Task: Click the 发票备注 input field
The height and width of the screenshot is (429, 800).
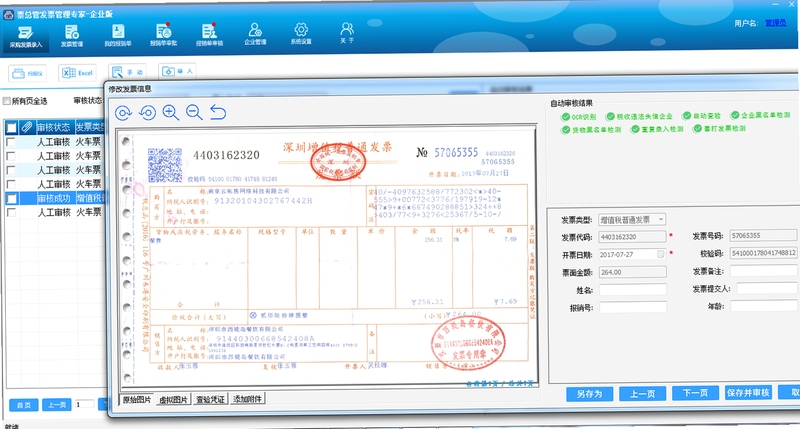Action: pos(764,270)
